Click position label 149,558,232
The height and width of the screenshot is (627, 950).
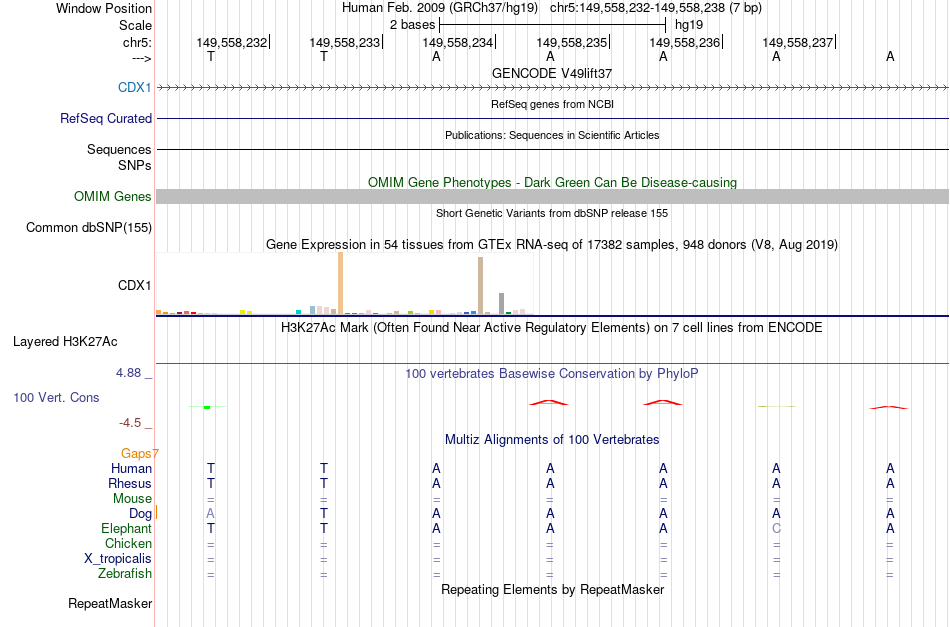(x=231, y=42)
